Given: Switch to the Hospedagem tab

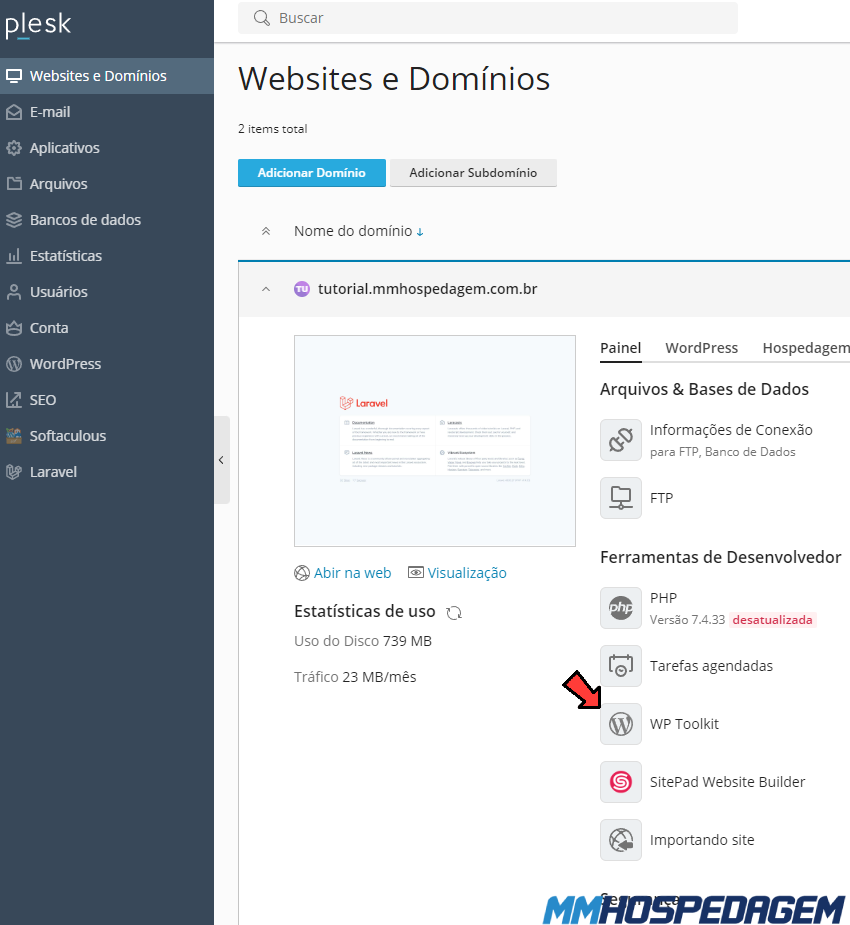Looking at the screenshot, I should [x=806, y=348].
